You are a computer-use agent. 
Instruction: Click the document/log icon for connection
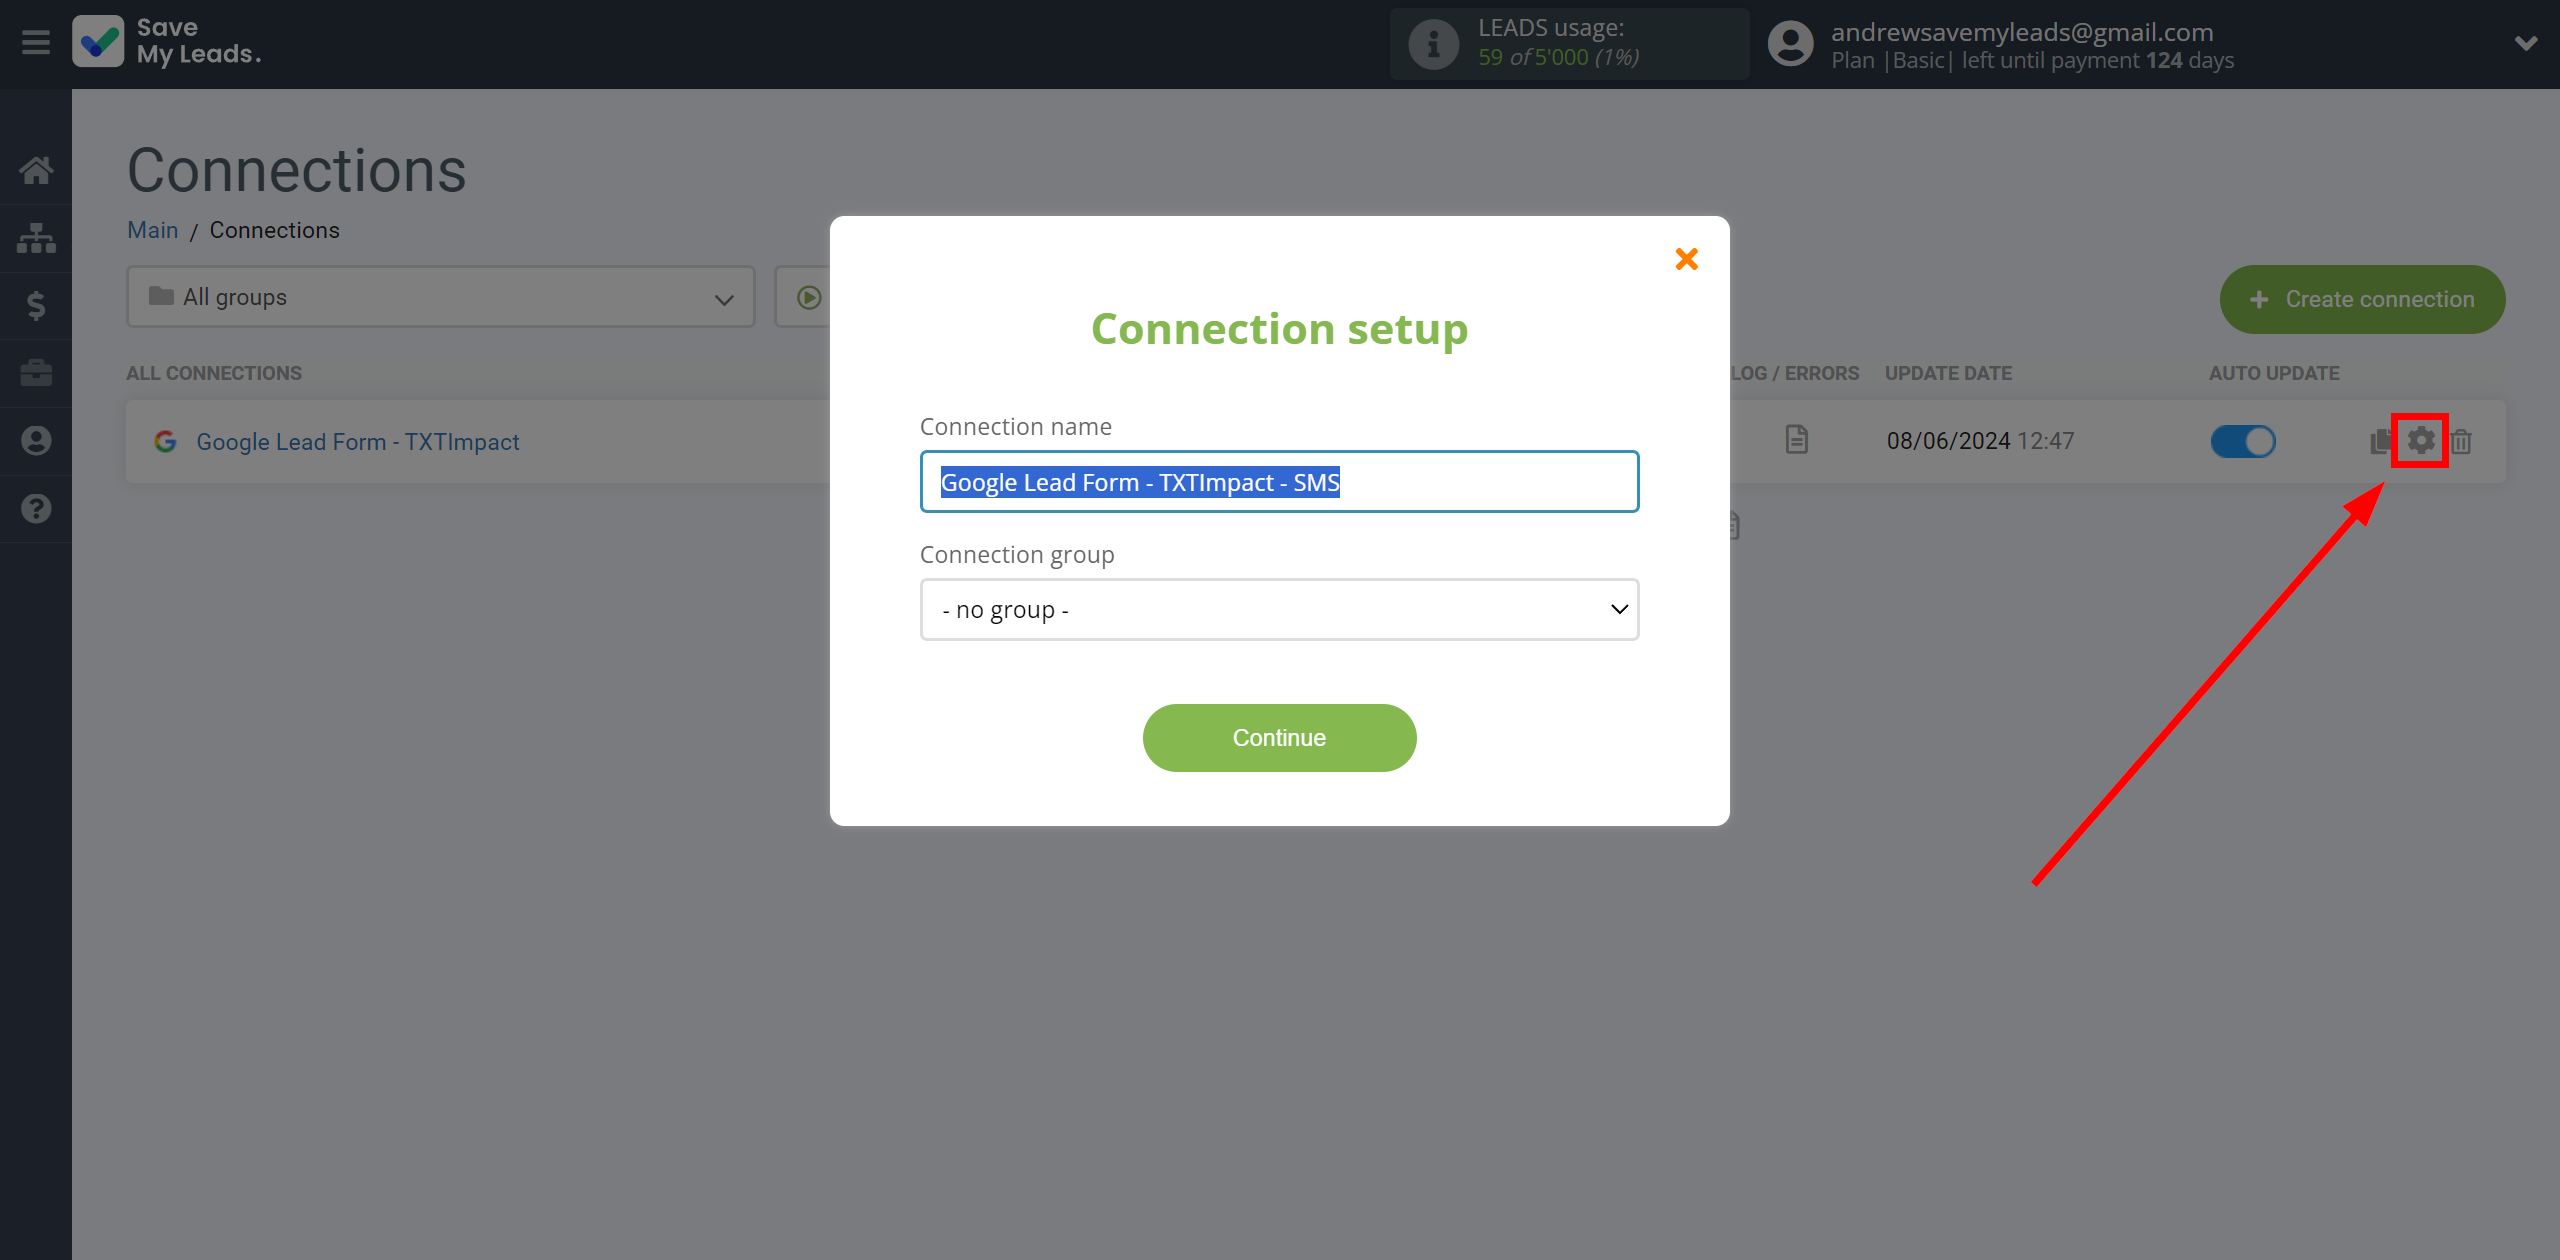click(1796, 441)
